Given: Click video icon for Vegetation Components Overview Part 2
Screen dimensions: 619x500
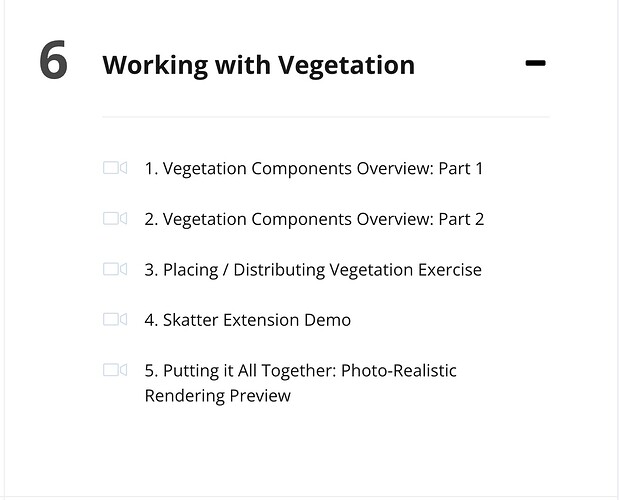Looking at the screenshot, I should click(115, 218).
